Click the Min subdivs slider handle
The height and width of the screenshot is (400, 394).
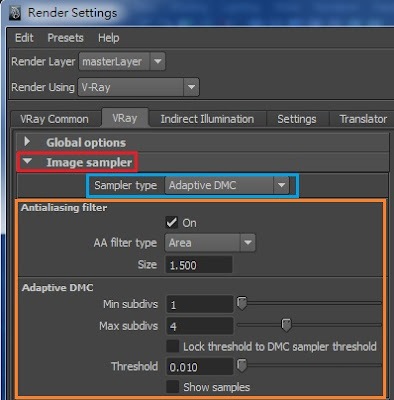[x=242, y=303]
